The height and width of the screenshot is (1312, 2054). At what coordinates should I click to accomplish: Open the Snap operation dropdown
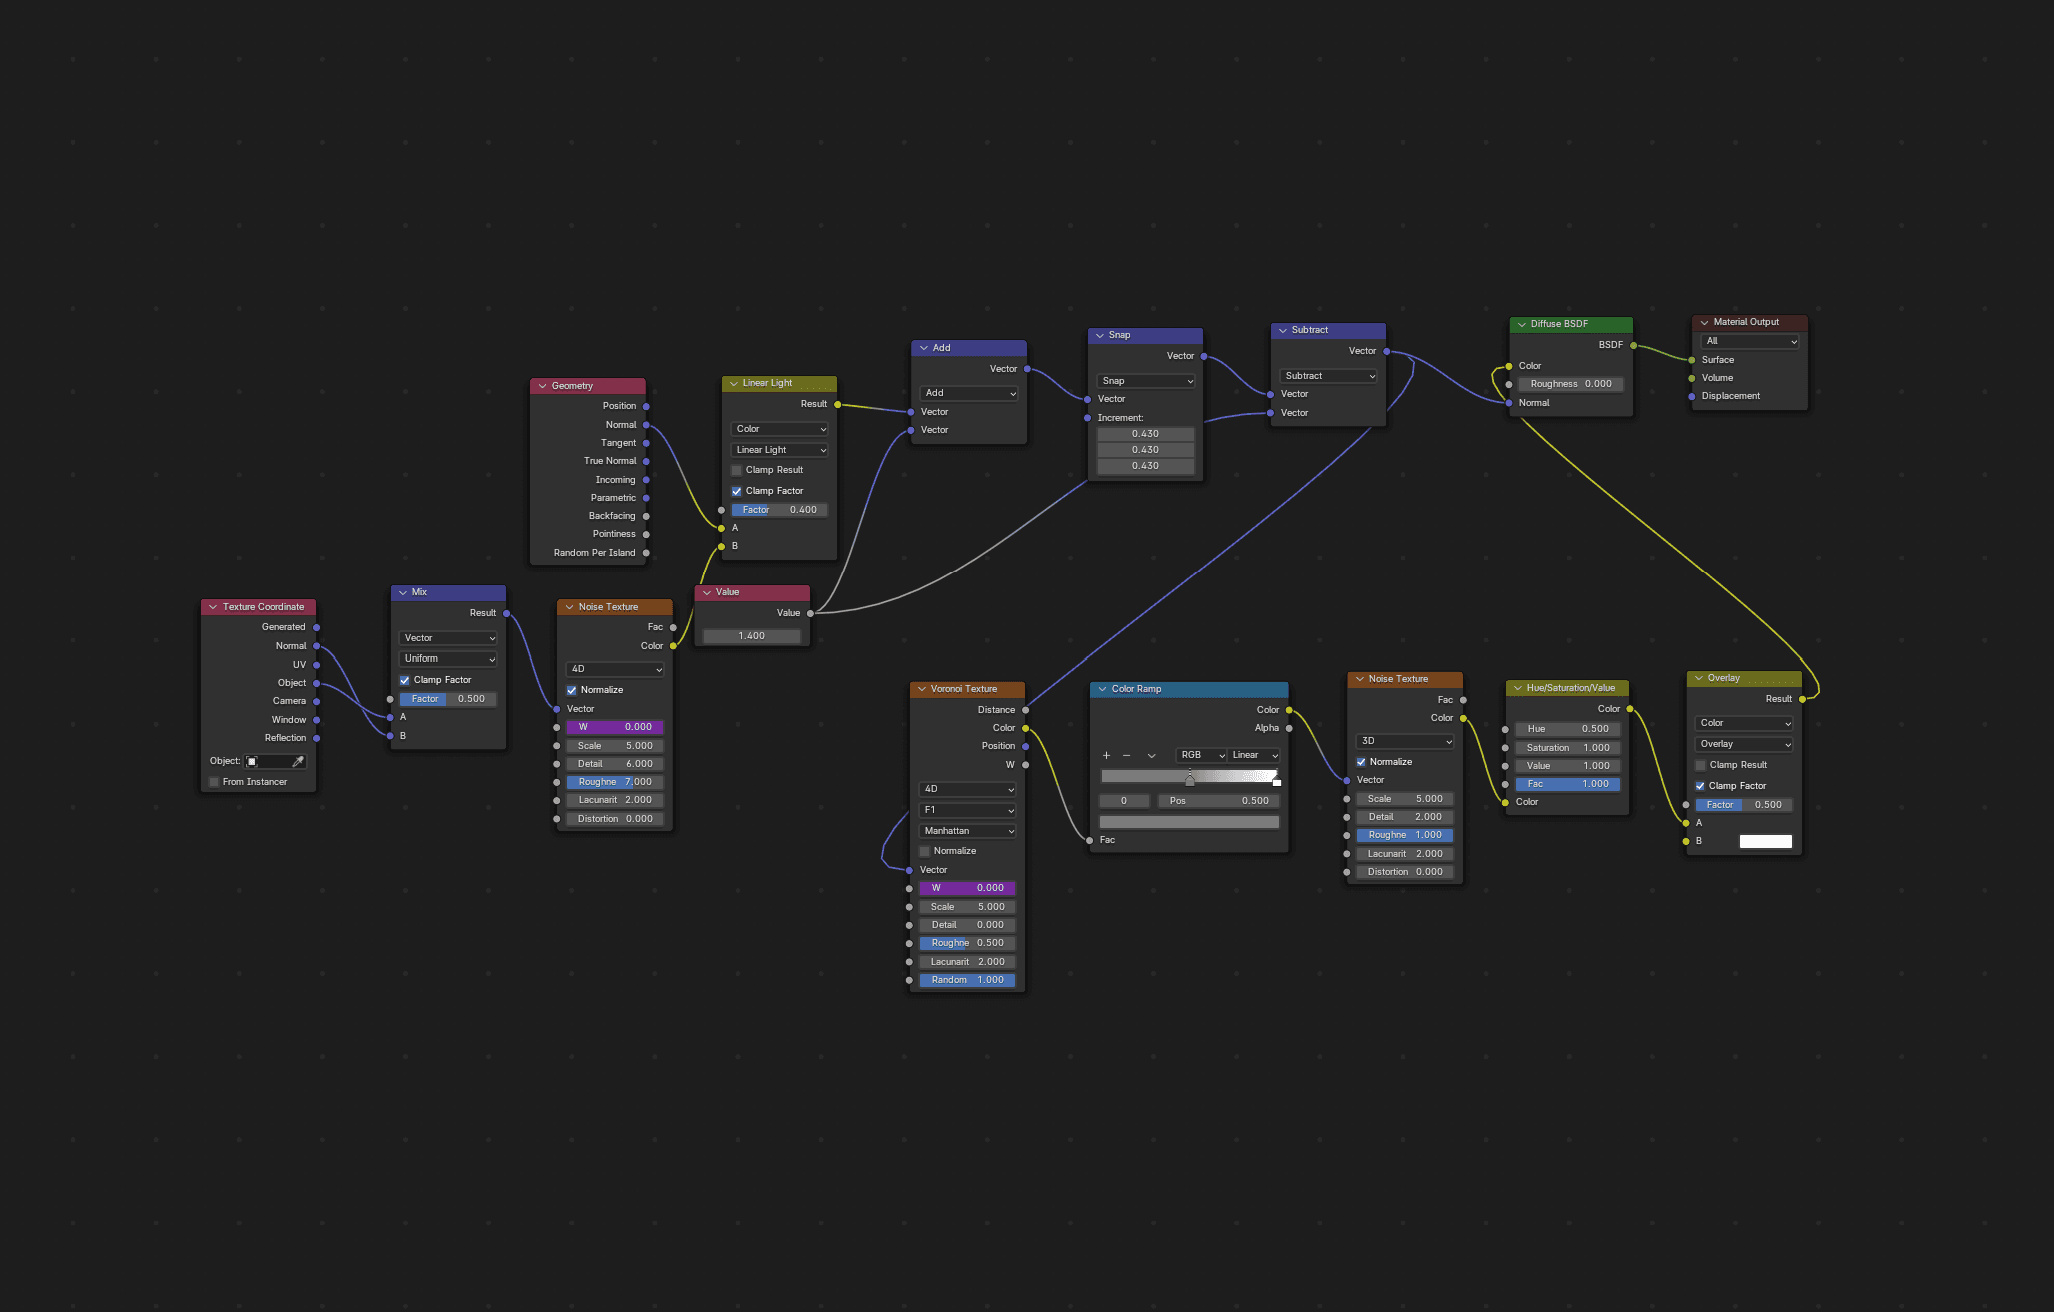(x=1146, y=381)
